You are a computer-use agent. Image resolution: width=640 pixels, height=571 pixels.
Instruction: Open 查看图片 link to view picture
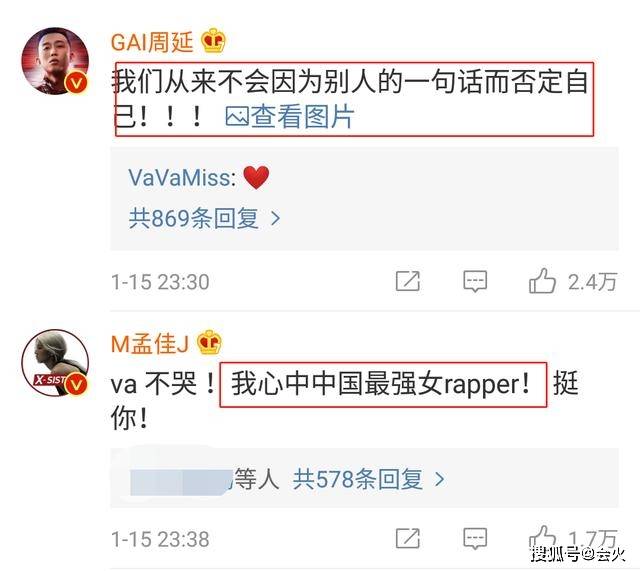pos(289,117)
